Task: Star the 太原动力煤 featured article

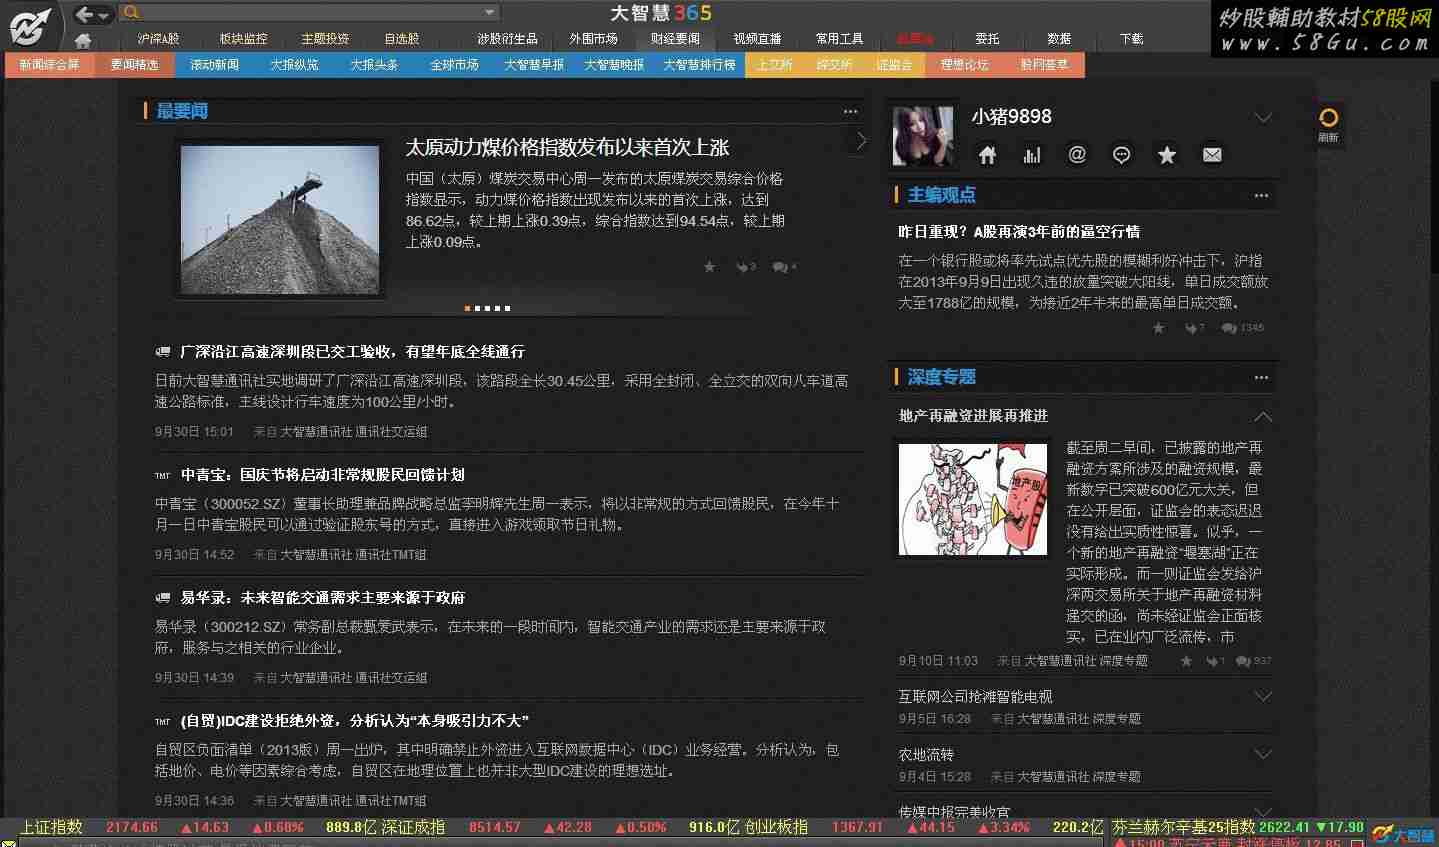Action: tap(710, 267)
